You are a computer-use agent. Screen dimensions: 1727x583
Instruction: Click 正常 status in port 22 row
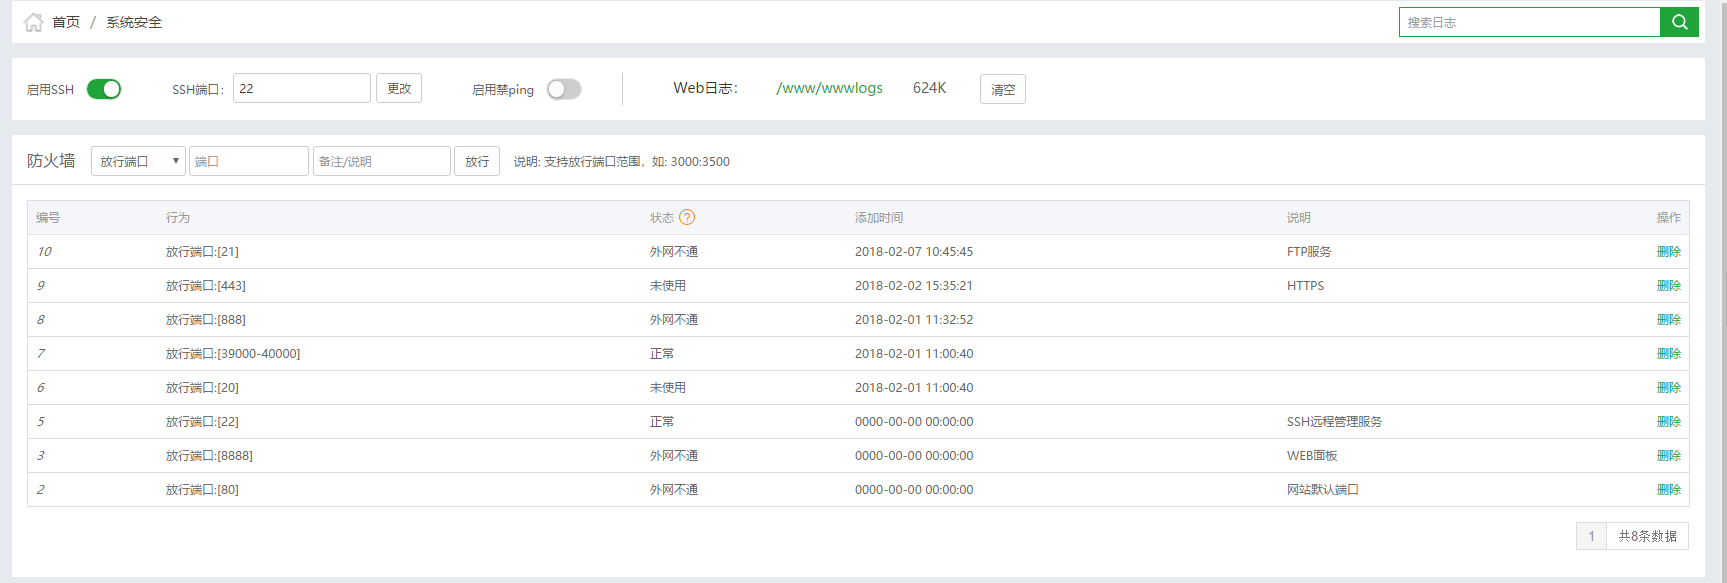[x=662, y=422]
